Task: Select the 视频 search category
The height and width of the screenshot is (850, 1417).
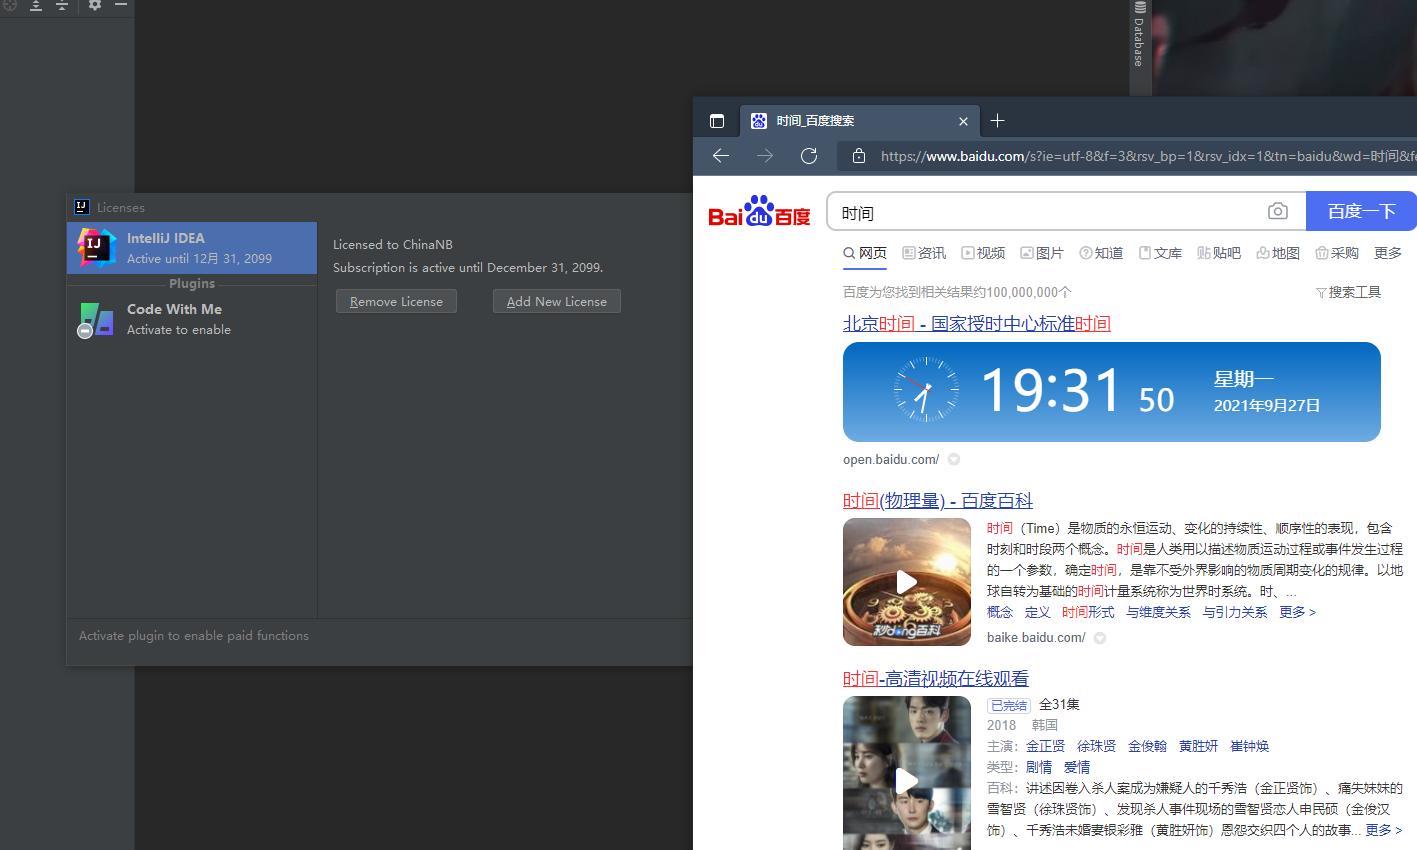Action: pyautogui.click(x=983, y=253)
